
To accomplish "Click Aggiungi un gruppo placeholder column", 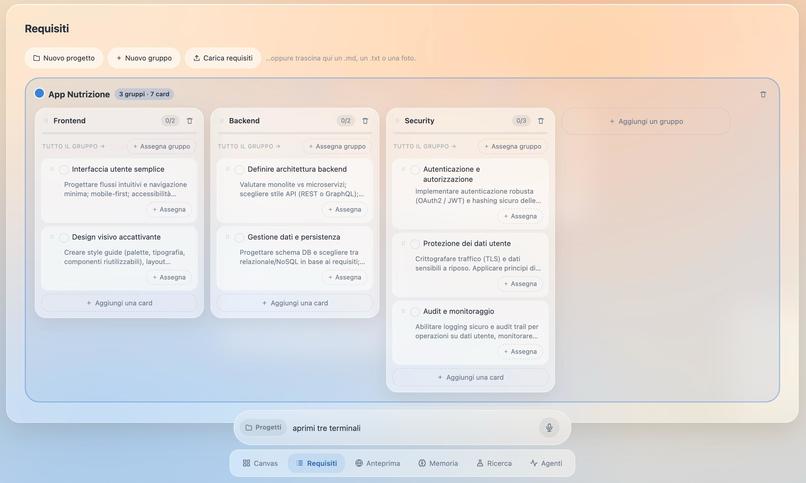I will (646, 122).
